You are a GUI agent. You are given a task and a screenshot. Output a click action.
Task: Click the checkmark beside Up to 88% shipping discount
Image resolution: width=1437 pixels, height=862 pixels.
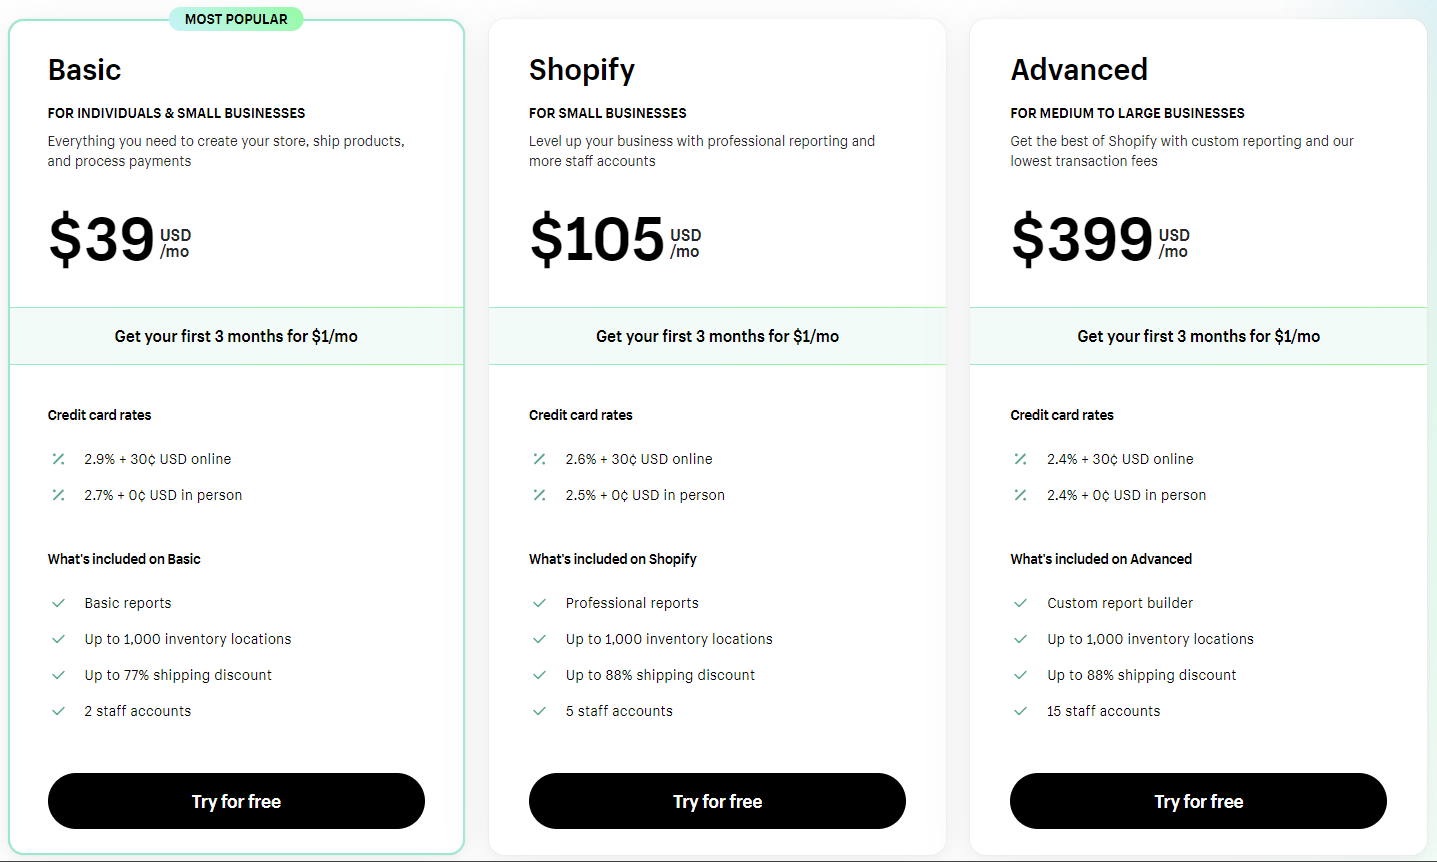(x=539, y=675)
